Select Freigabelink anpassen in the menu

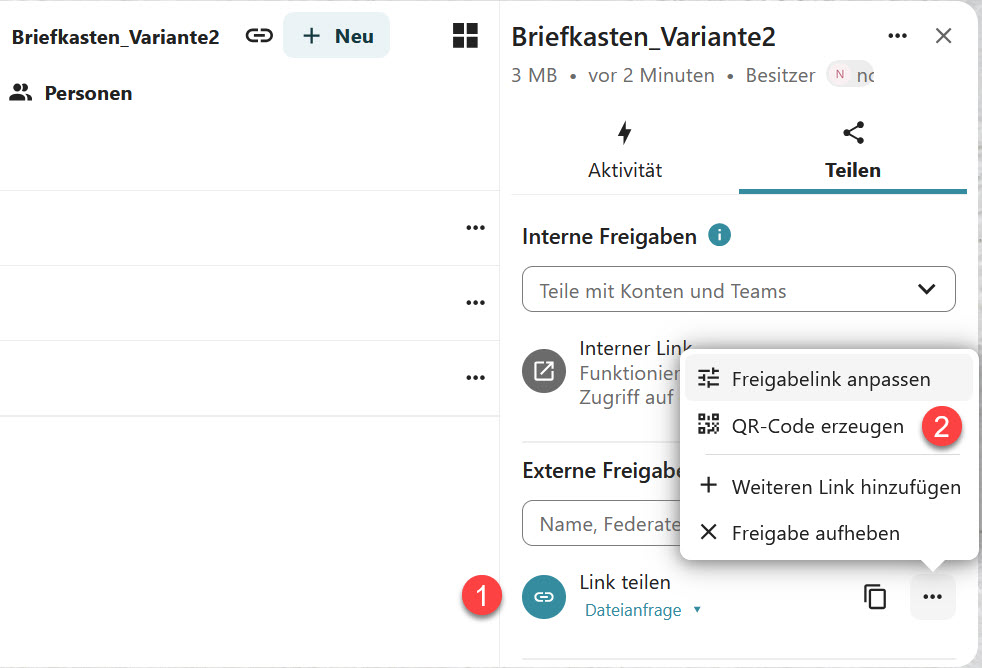830,379
